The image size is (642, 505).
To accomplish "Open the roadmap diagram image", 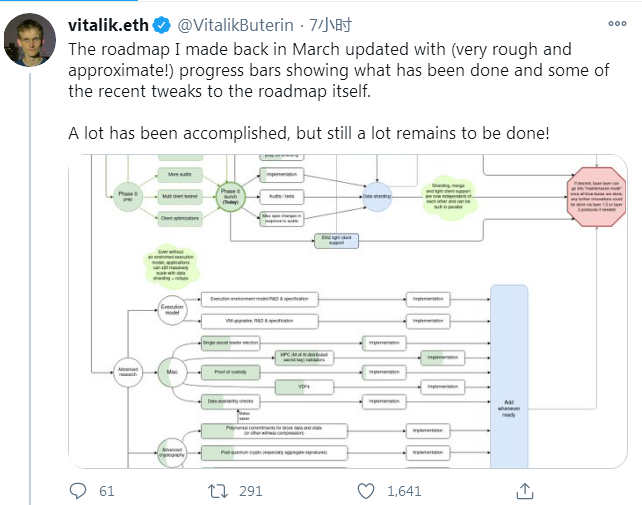I will click(348, 311).
